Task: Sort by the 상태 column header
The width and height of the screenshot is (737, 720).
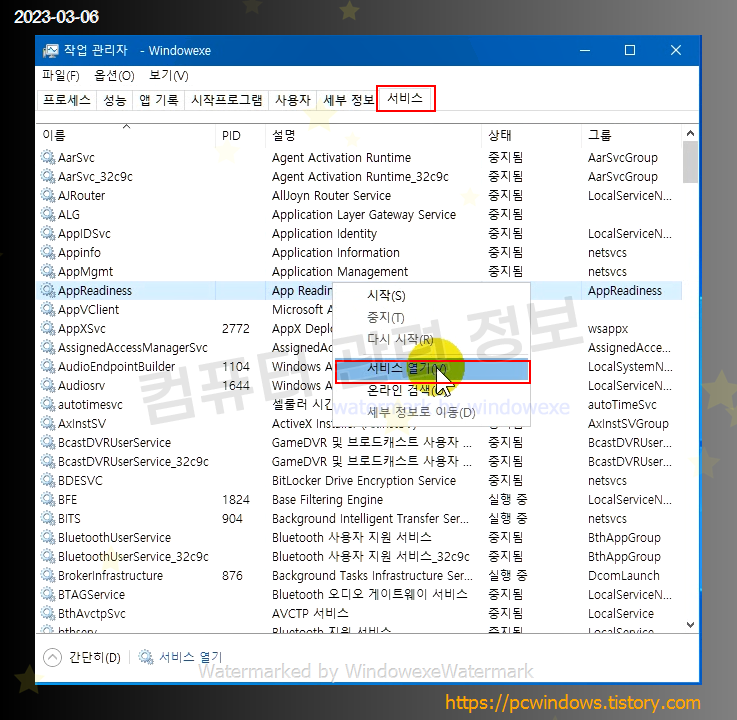Action: pyautogui.click(x=532, y=135)
